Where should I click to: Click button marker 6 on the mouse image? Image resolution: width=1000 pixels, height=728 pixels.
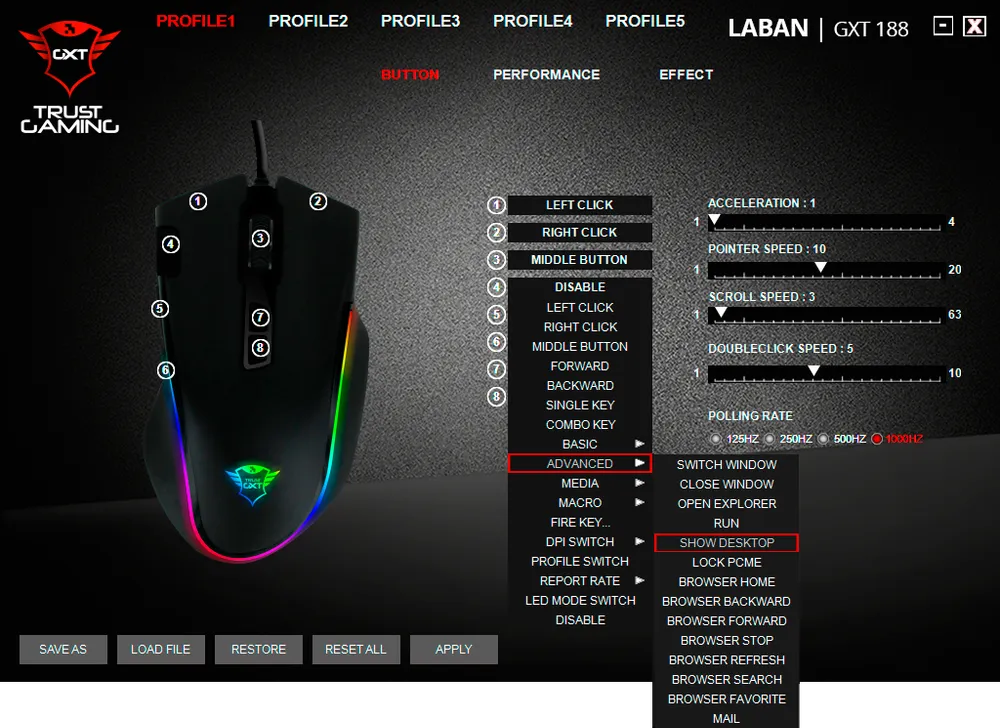(166, 370)
